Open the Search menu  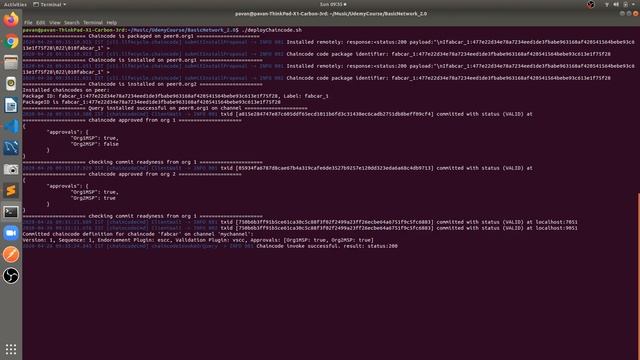71,23
